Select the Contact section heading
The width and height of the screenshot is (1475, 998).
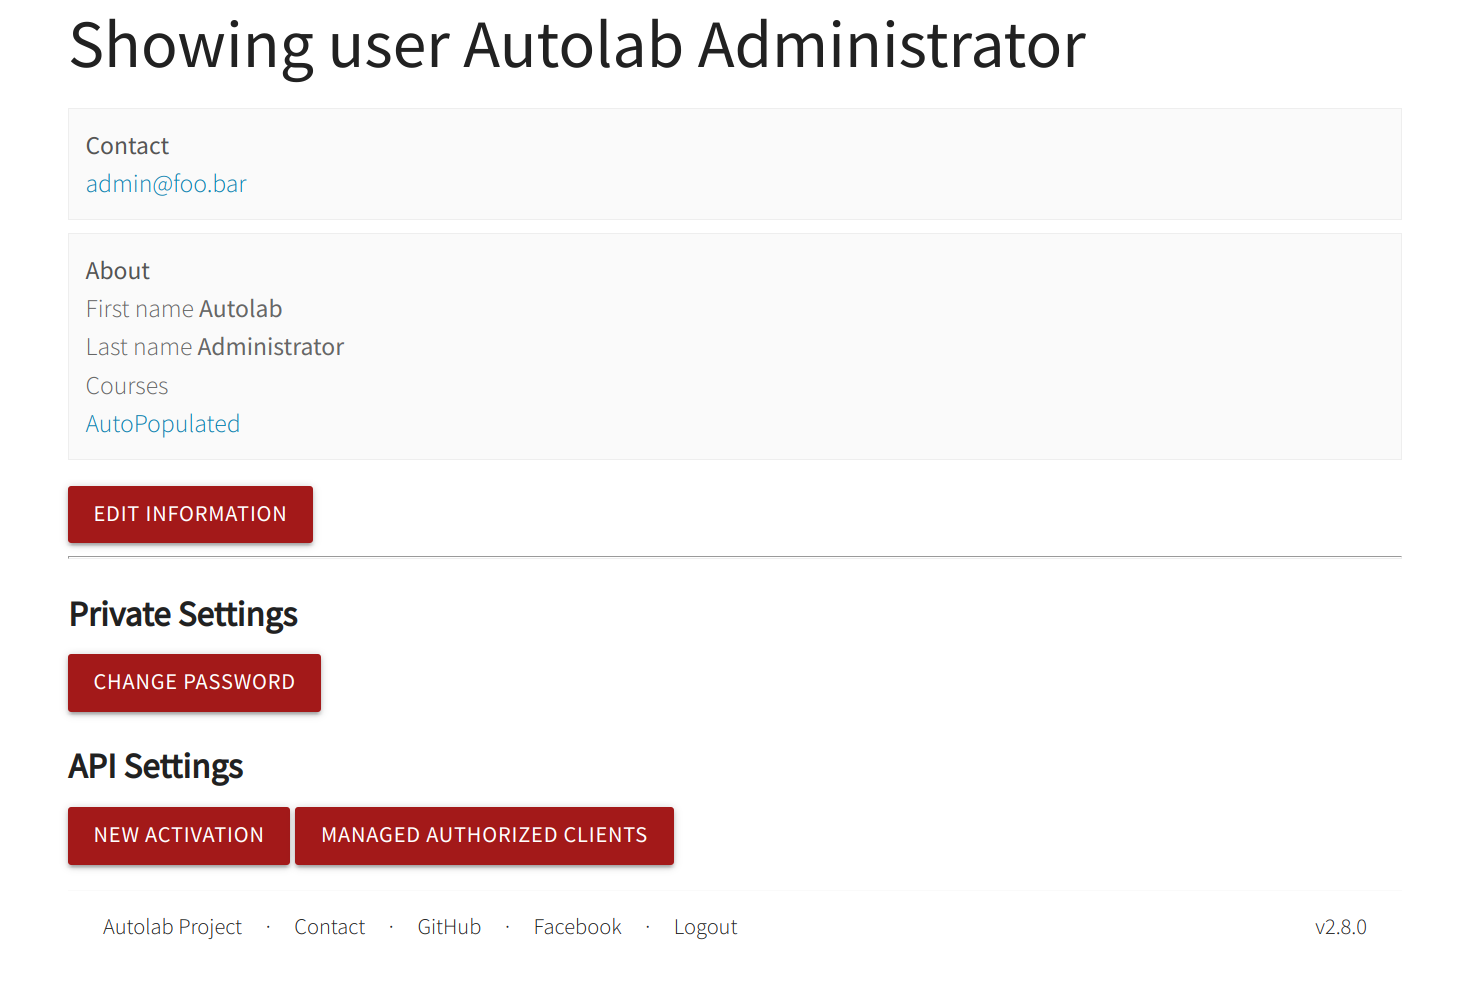(x=127, y=146)
